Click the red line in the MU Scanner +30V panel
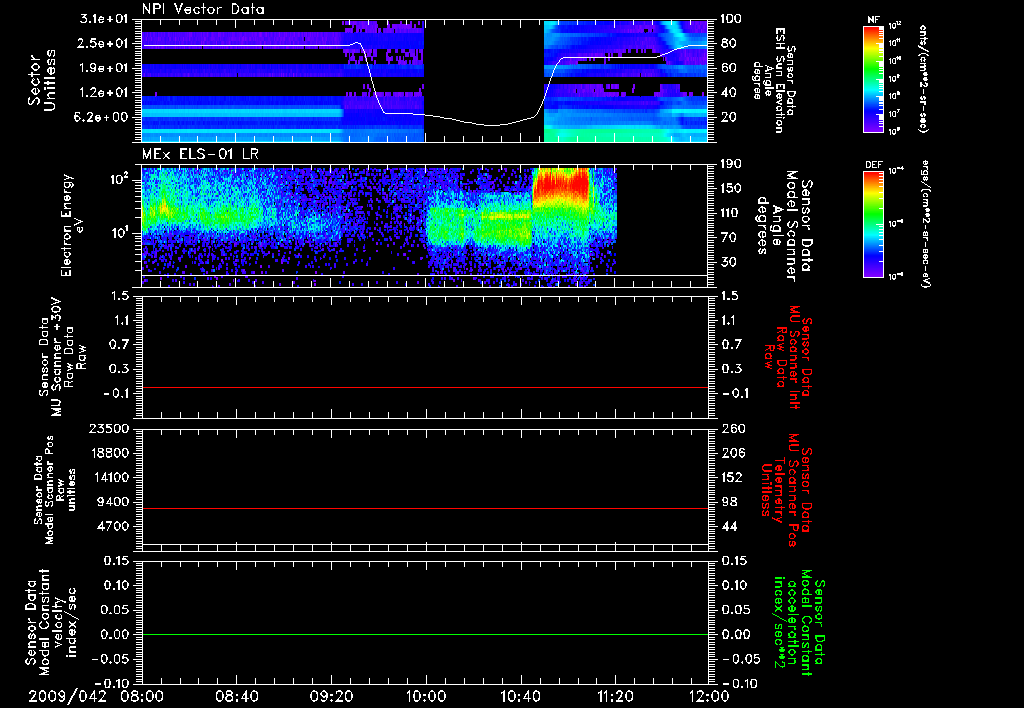Viewport: 1024px width, 708px height. (x=424, y=387)
